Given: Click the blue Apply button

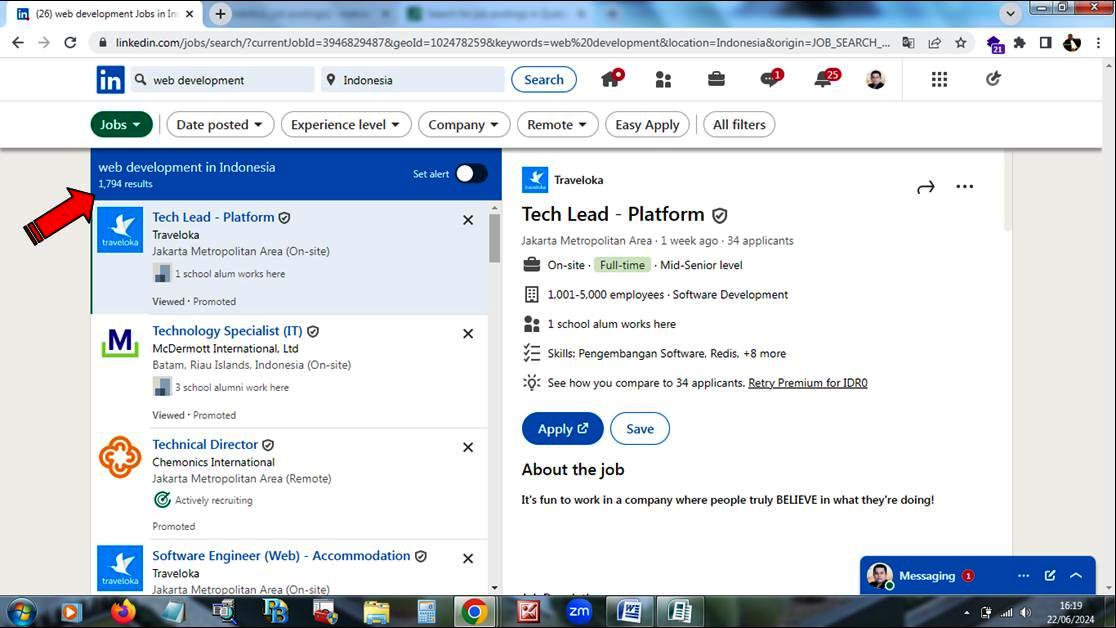Looking at the screenshot, I should pos(562,429).
